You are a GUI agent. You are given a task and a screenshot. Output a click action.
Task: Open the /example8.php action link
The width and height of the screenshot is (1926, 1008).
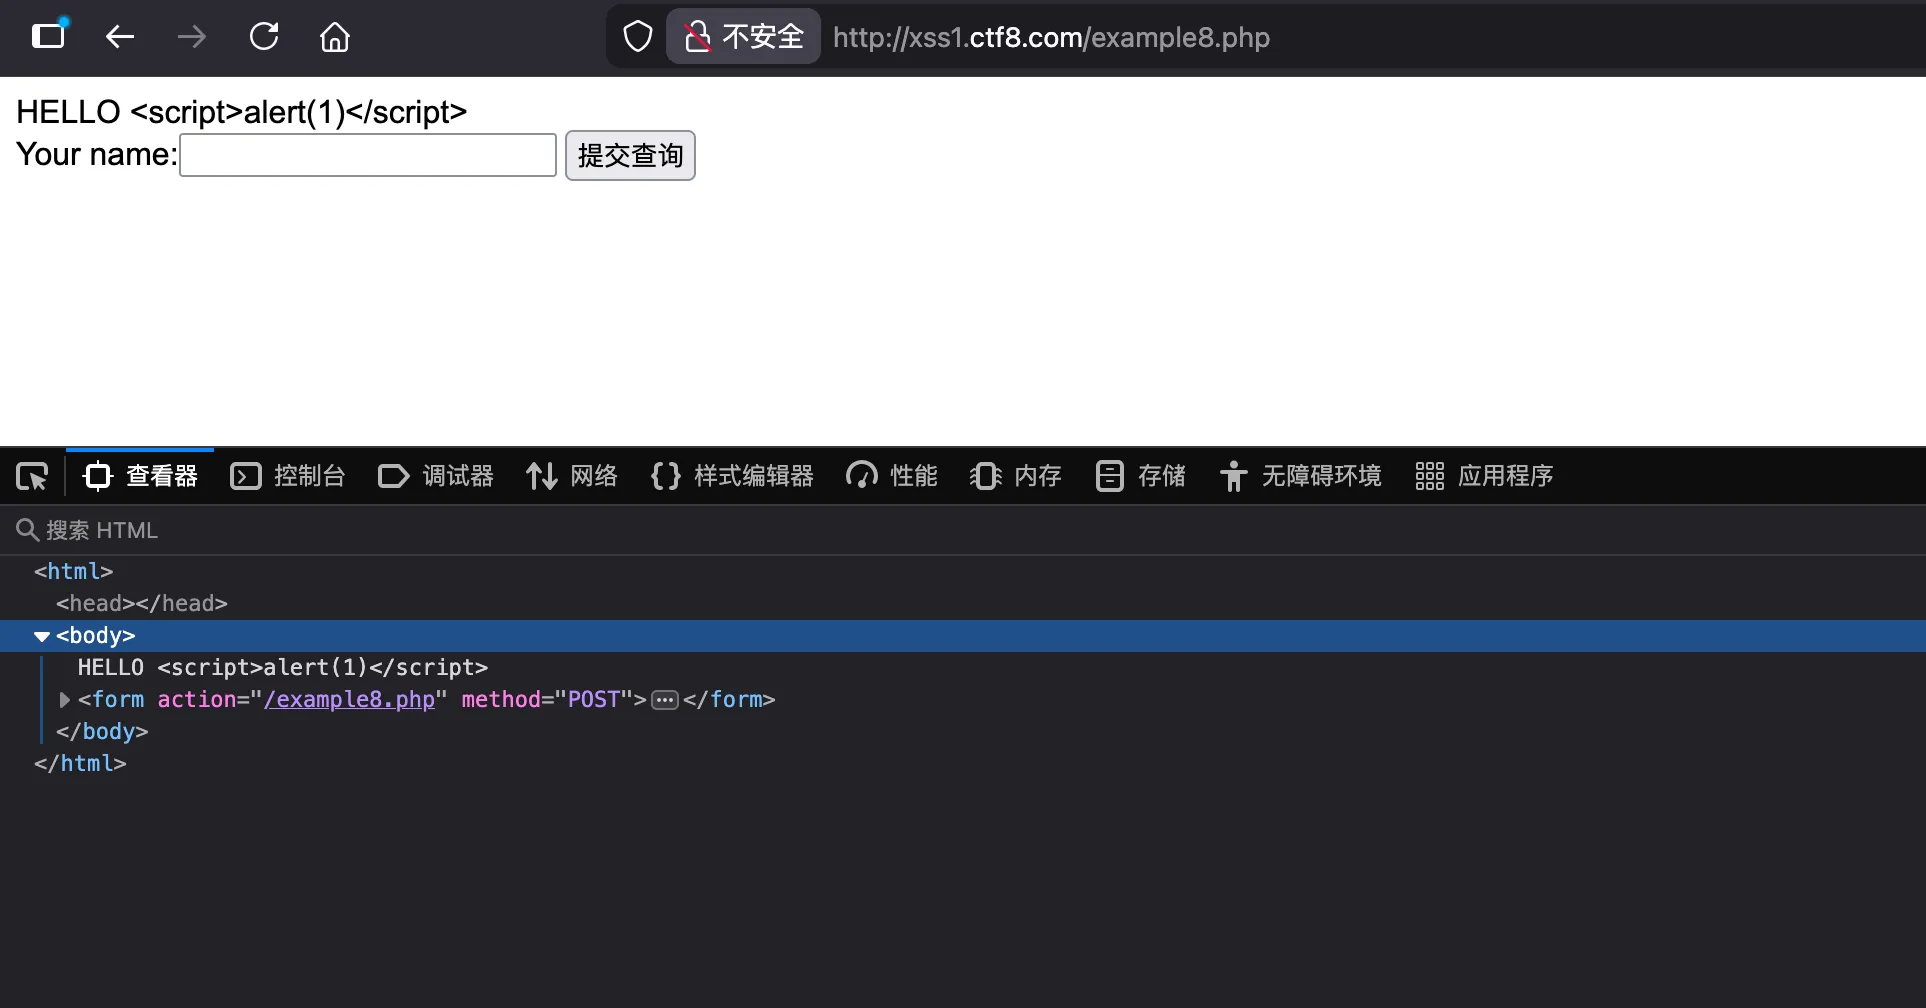tap(349, 699)
